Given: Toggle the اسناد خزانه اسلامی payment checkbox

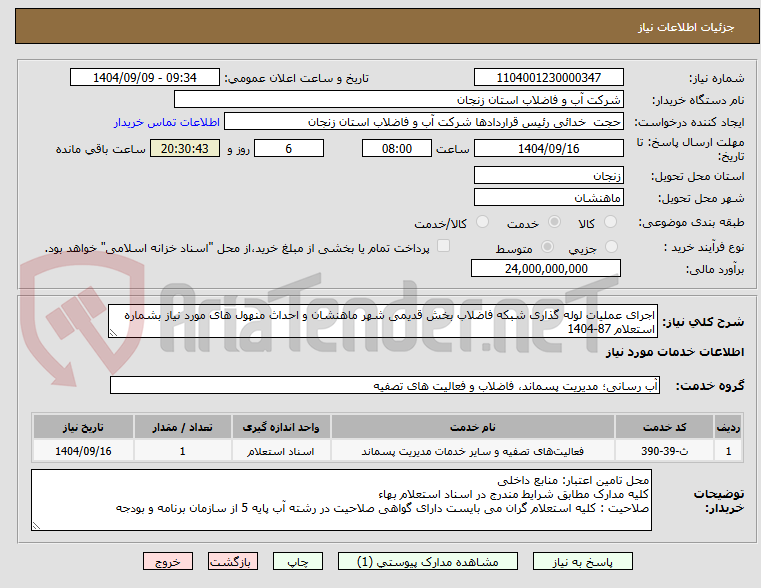Looking at the screenshot, I should coord(443,245).
